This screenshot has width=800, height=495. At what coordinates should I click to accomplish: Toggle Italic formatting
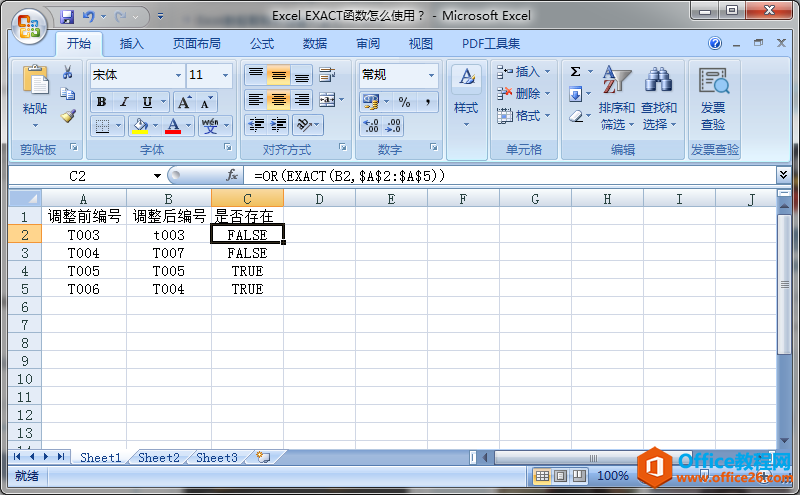click(x=124, y=102)
